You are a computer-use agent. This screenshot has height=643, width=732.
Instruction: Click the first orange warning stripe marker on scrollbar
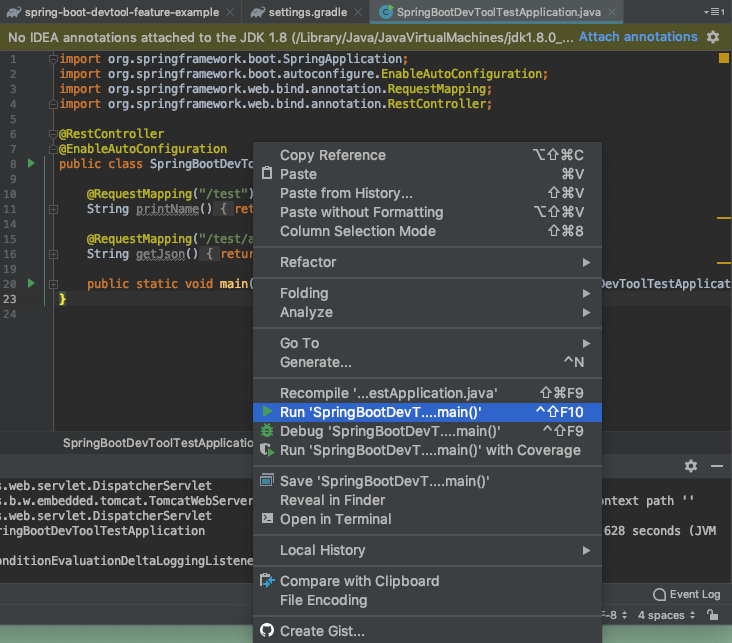coord(723,218)
